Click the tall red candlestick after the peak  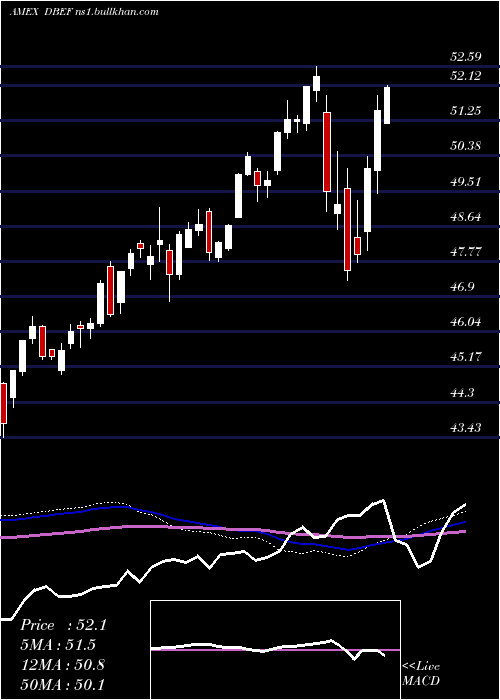pyautogui.click(x=327, y=152)
